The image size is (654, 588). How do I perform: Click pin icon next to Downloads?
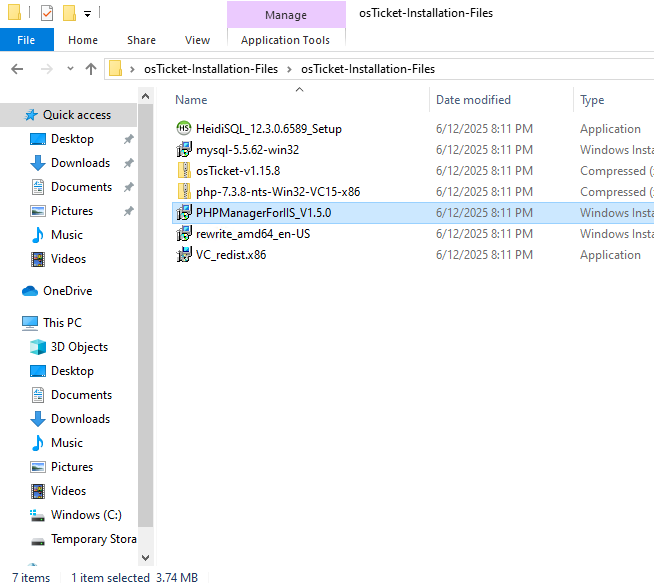pos(128,163)
